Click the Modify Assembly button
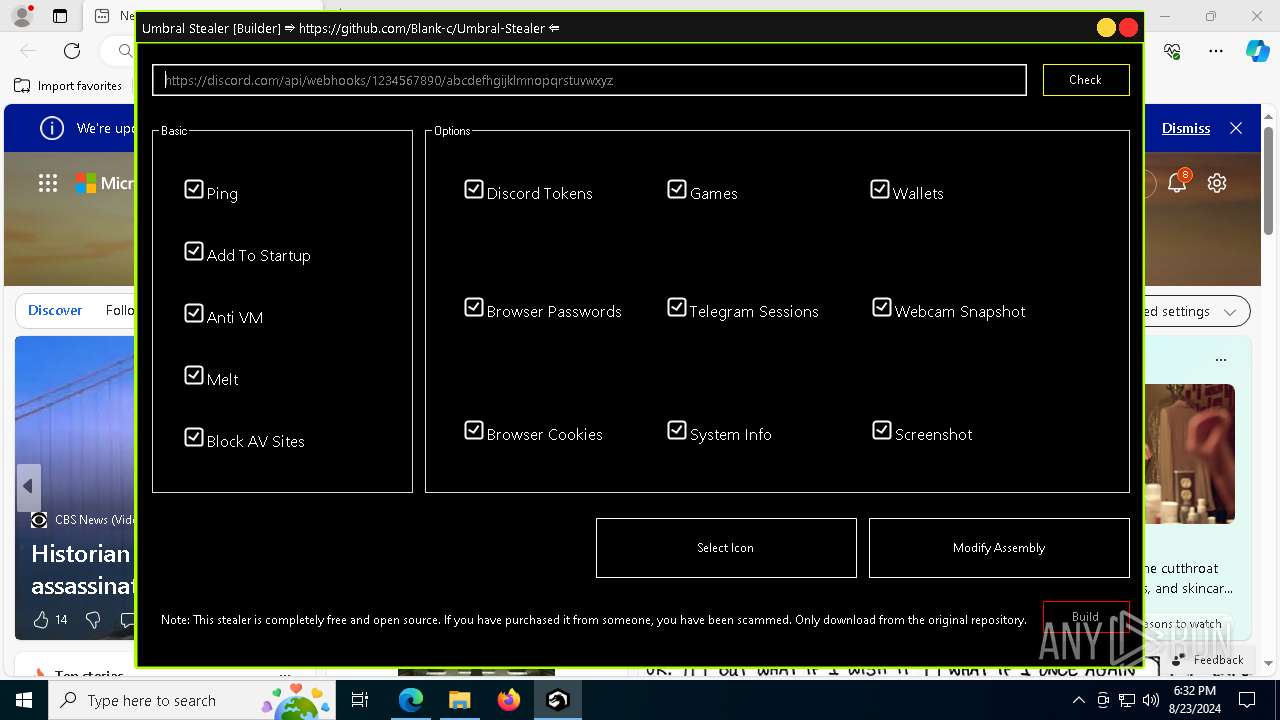 pos(999,548)
